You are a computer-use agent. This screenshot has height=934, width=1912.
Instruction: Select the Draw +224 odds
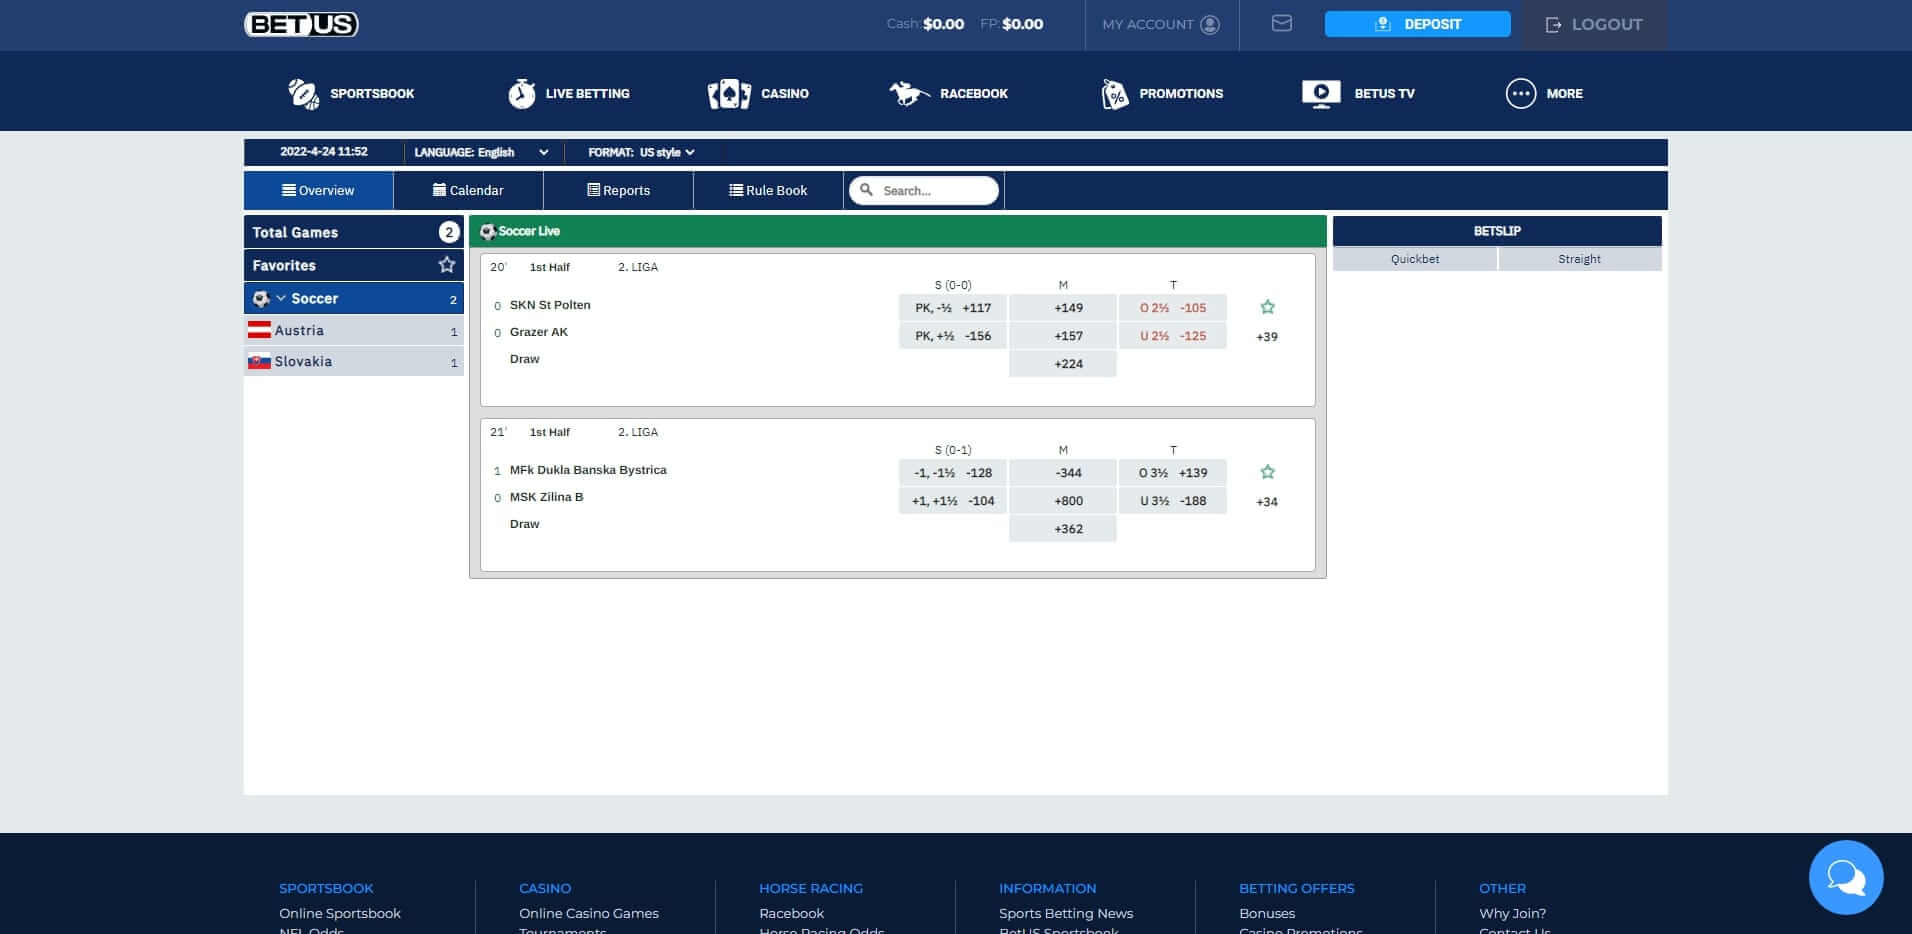(x=1063, y=363)
